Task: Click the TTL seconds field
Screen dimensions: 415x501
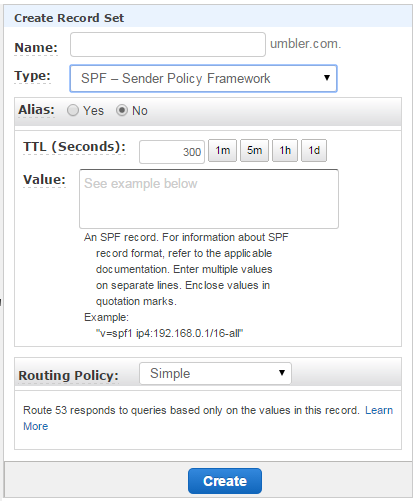Action: [x=172, y=152]
